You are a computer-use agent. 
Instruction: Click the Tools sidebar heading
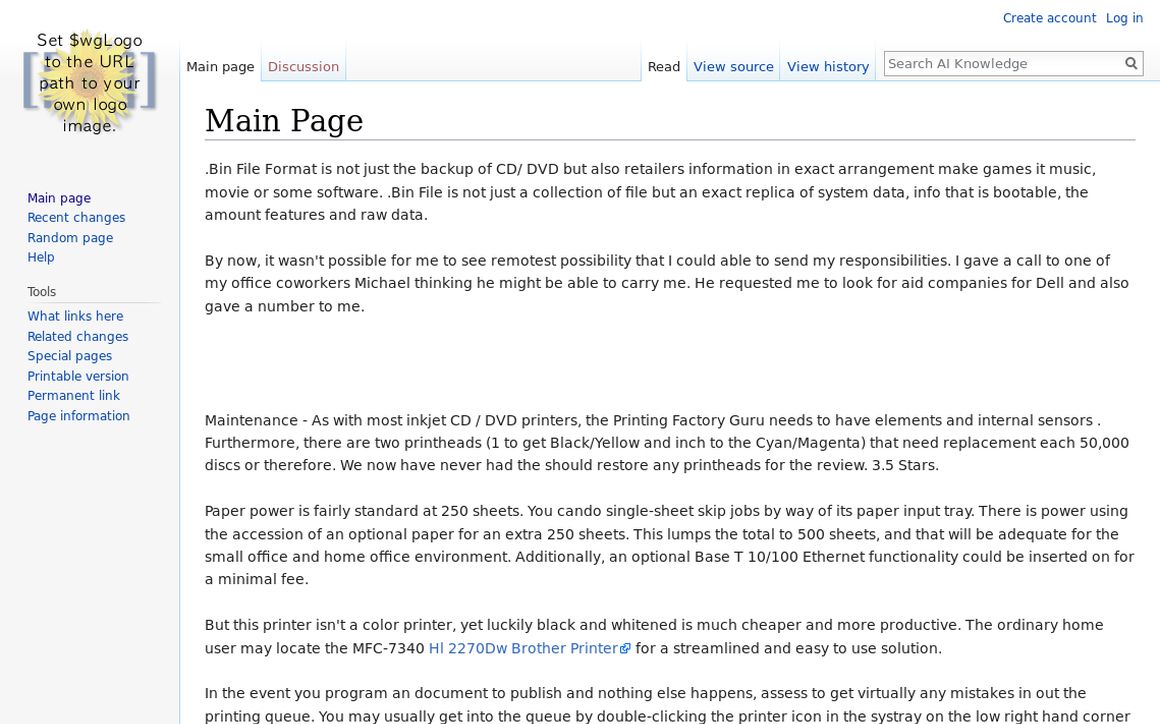pyautogui.click(x=41, y=291)
